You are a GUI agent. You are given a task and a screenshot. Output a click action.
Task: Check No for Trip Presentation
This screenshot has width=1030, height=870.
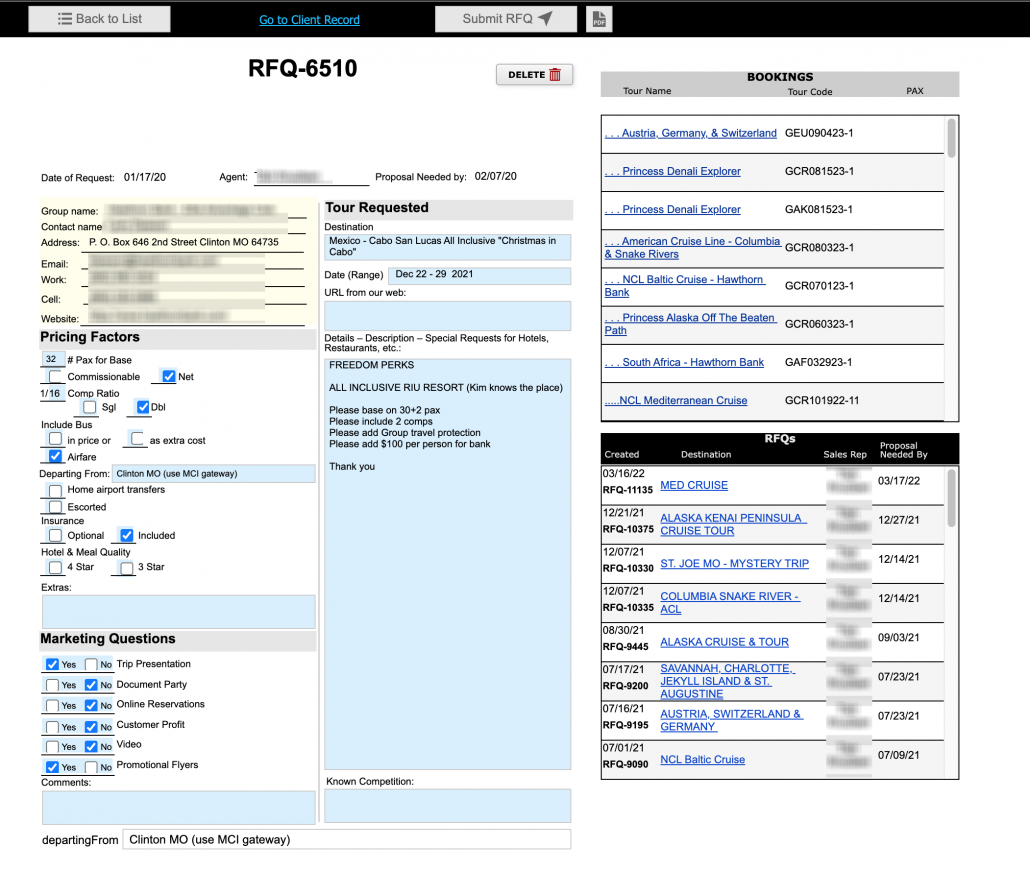point(92,664)
